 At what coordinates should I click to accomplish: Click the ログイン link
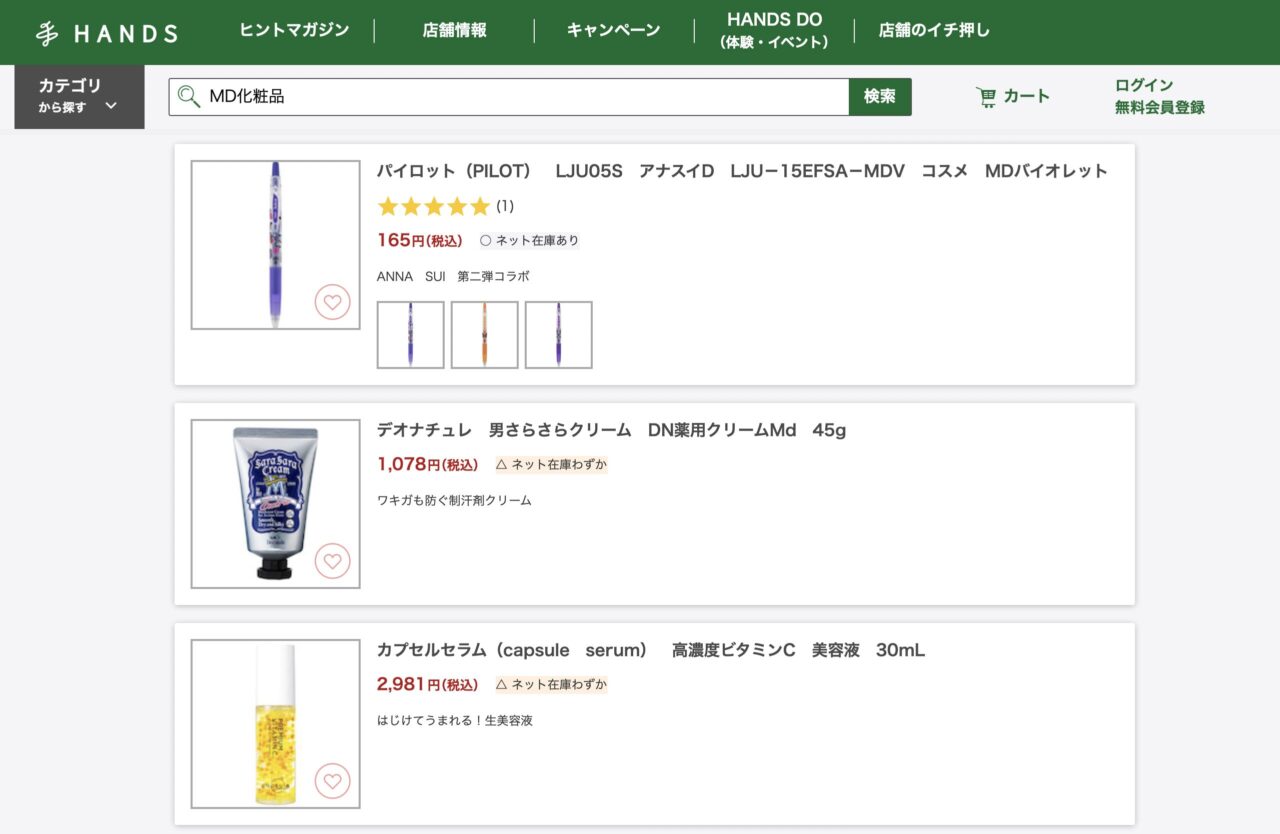[1144, 85]
